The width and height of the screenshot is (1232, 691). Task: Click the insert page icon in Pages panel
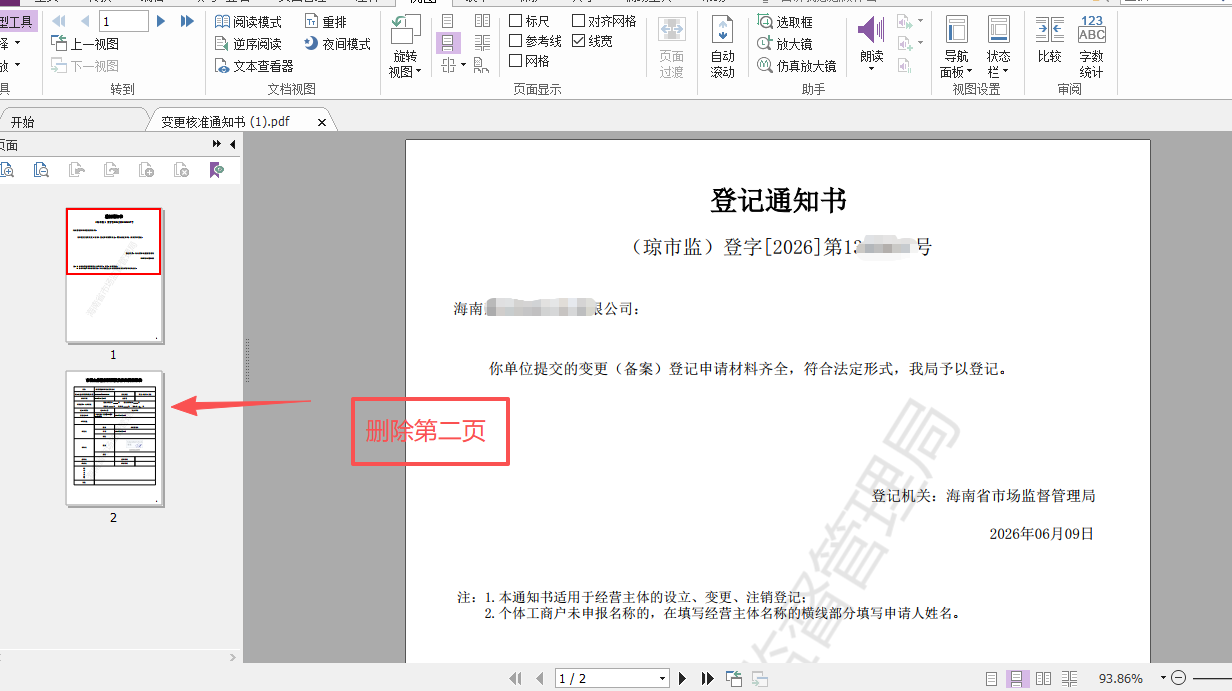click(x=146, y=170)
